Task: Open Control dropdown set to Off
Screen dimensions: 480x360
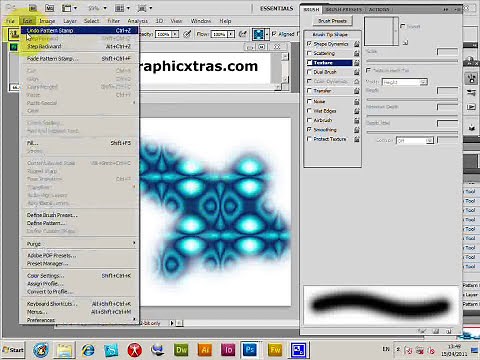Action: pyautogui.click(x=415, y=141)
